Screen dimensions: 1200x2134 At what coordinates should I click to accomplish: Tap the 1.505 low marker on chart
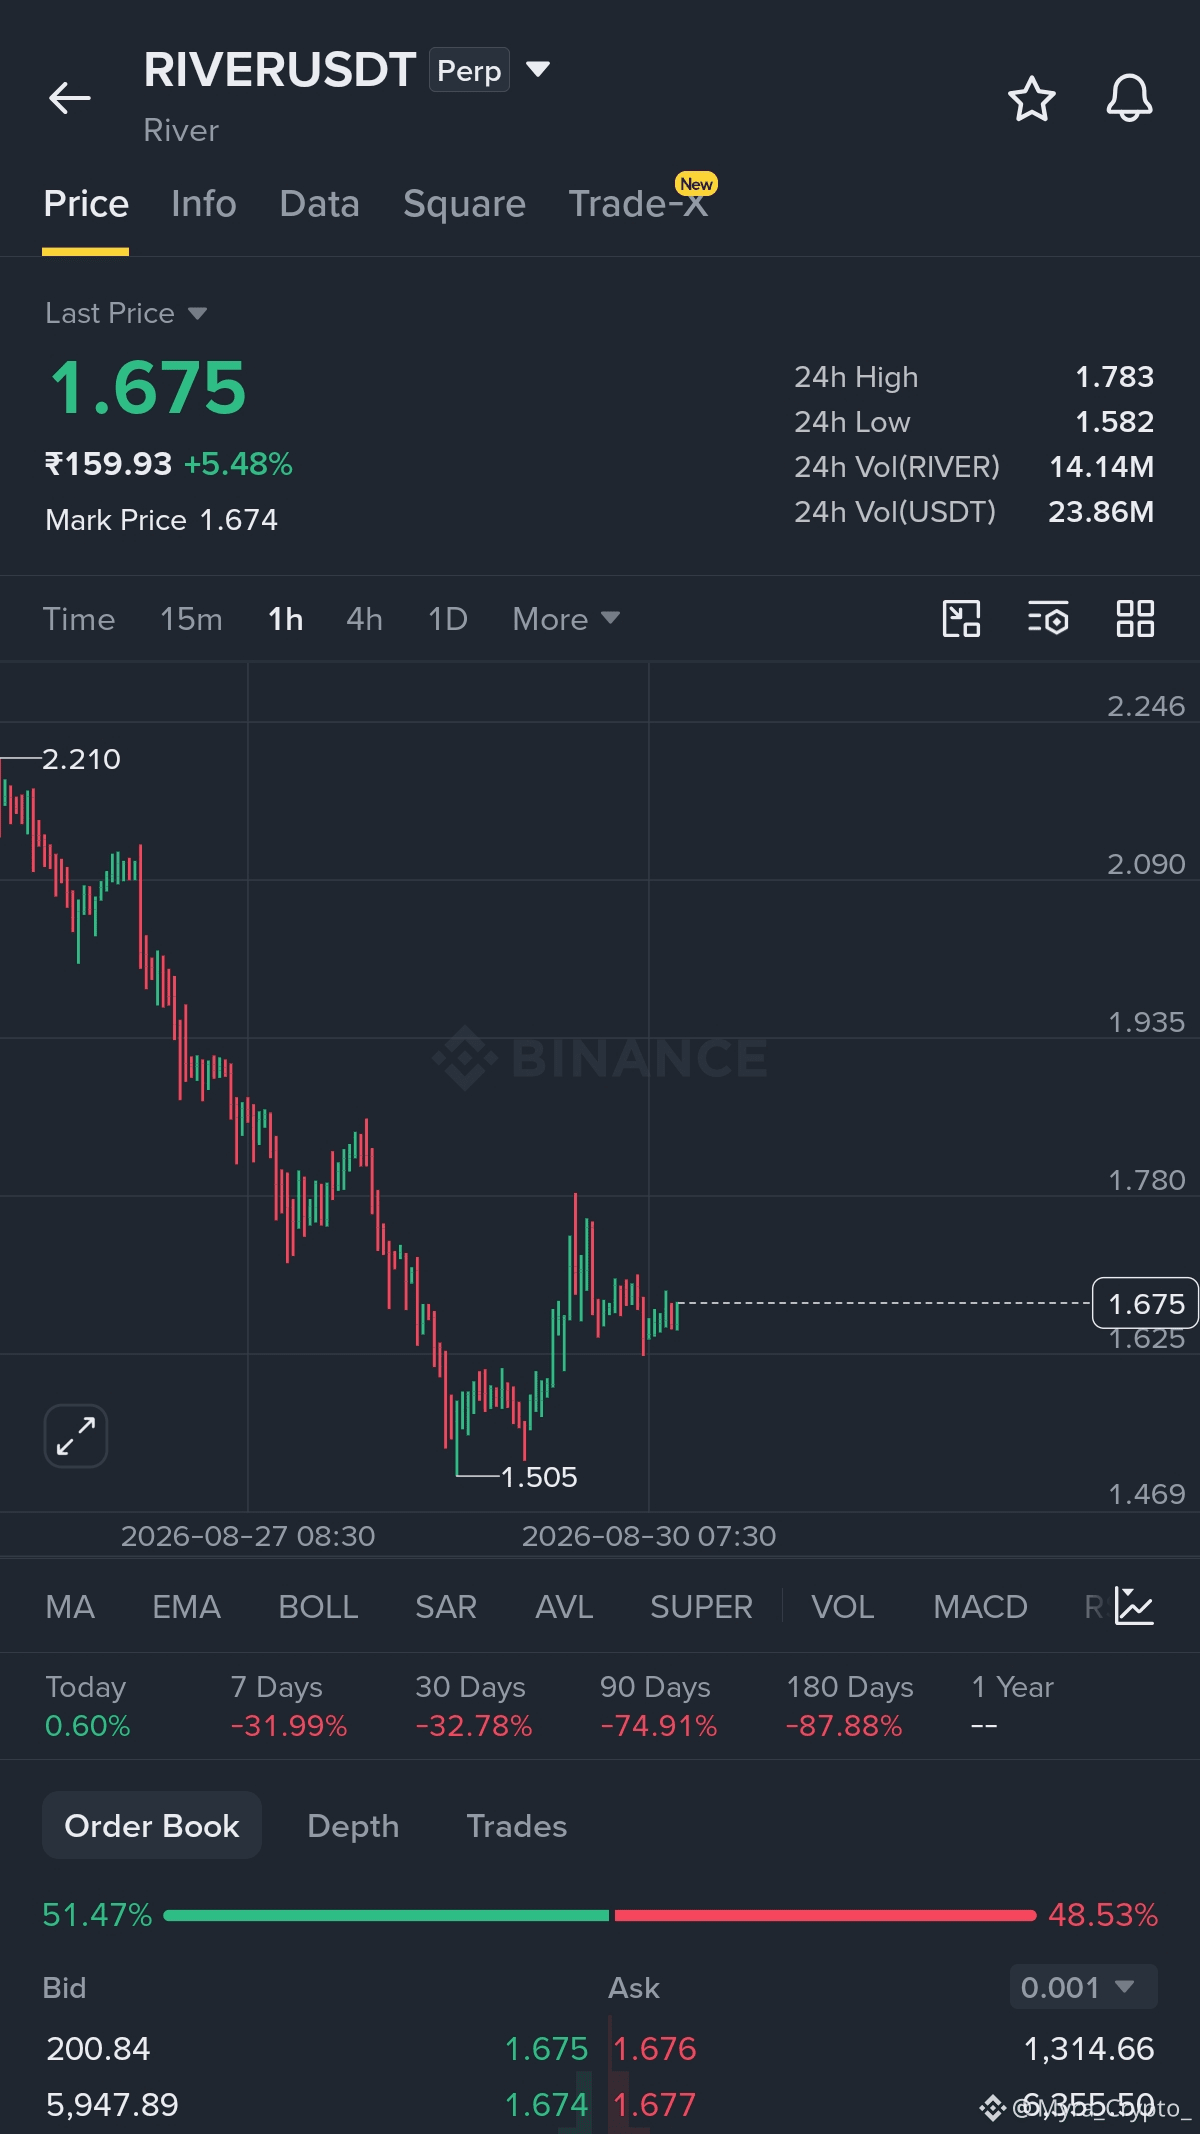coord(539,1477)
